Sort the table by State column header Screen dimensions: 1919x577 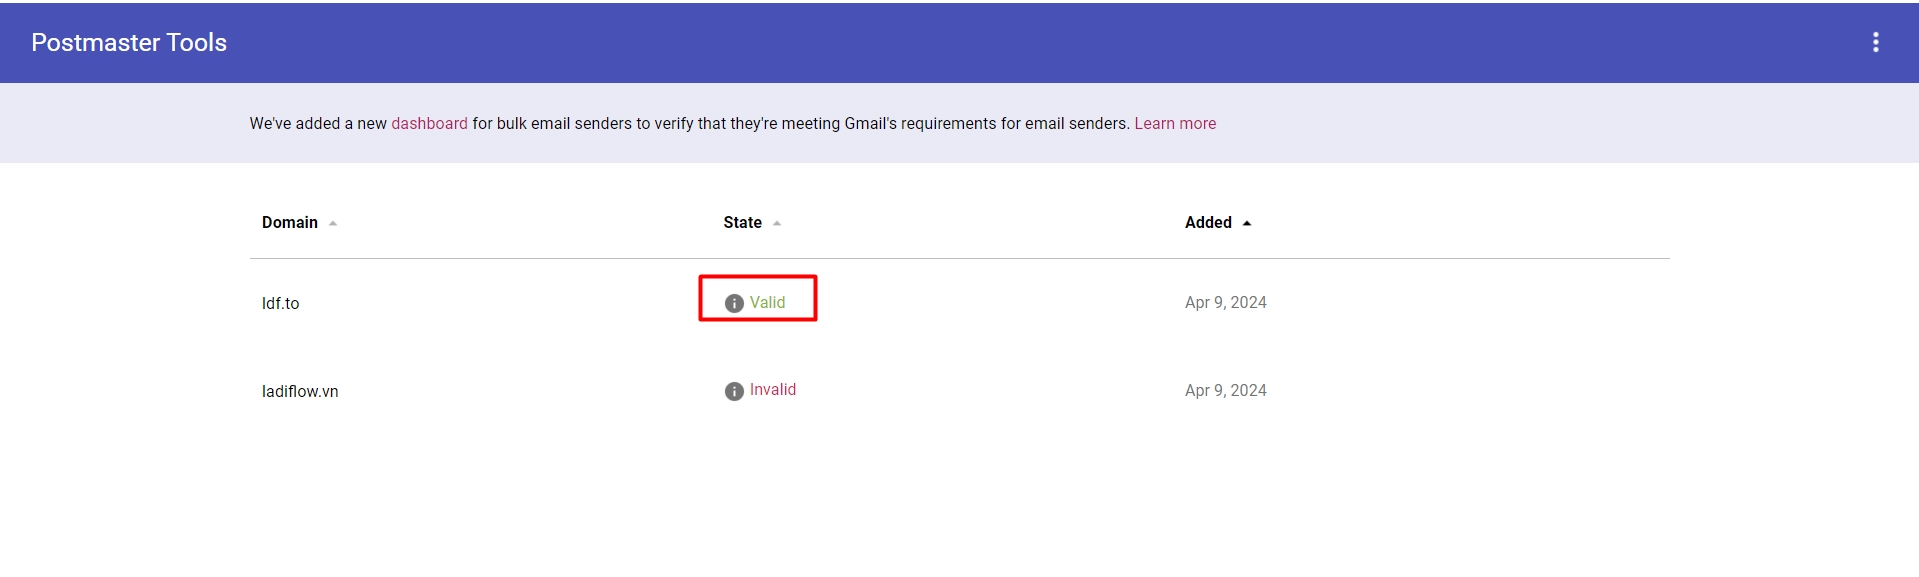(742, 222)
